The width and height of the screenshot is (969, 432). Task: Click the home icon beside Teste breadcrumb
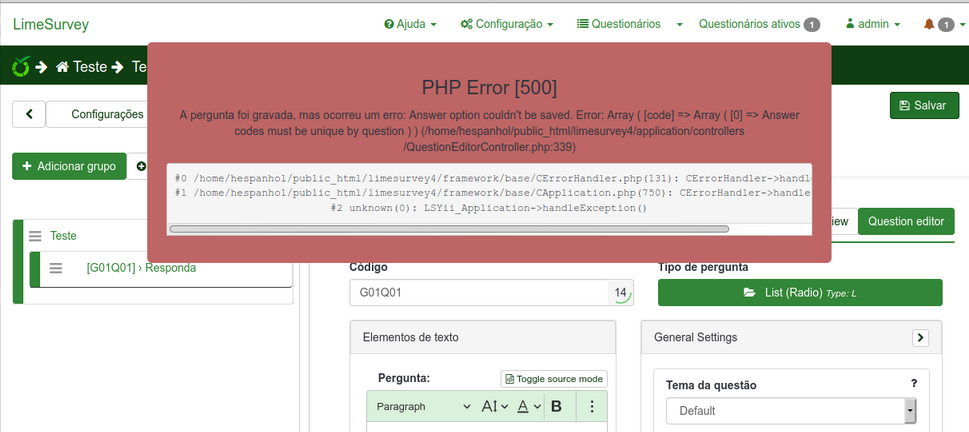[x=62, y=67]
